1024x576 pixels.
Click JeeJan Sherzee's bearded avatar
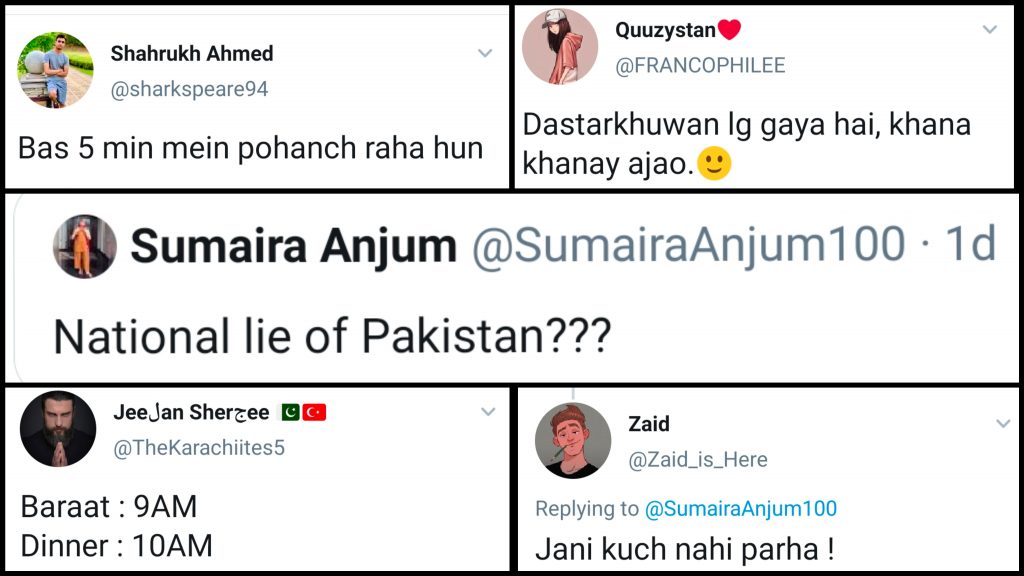[x=57, y=429]
